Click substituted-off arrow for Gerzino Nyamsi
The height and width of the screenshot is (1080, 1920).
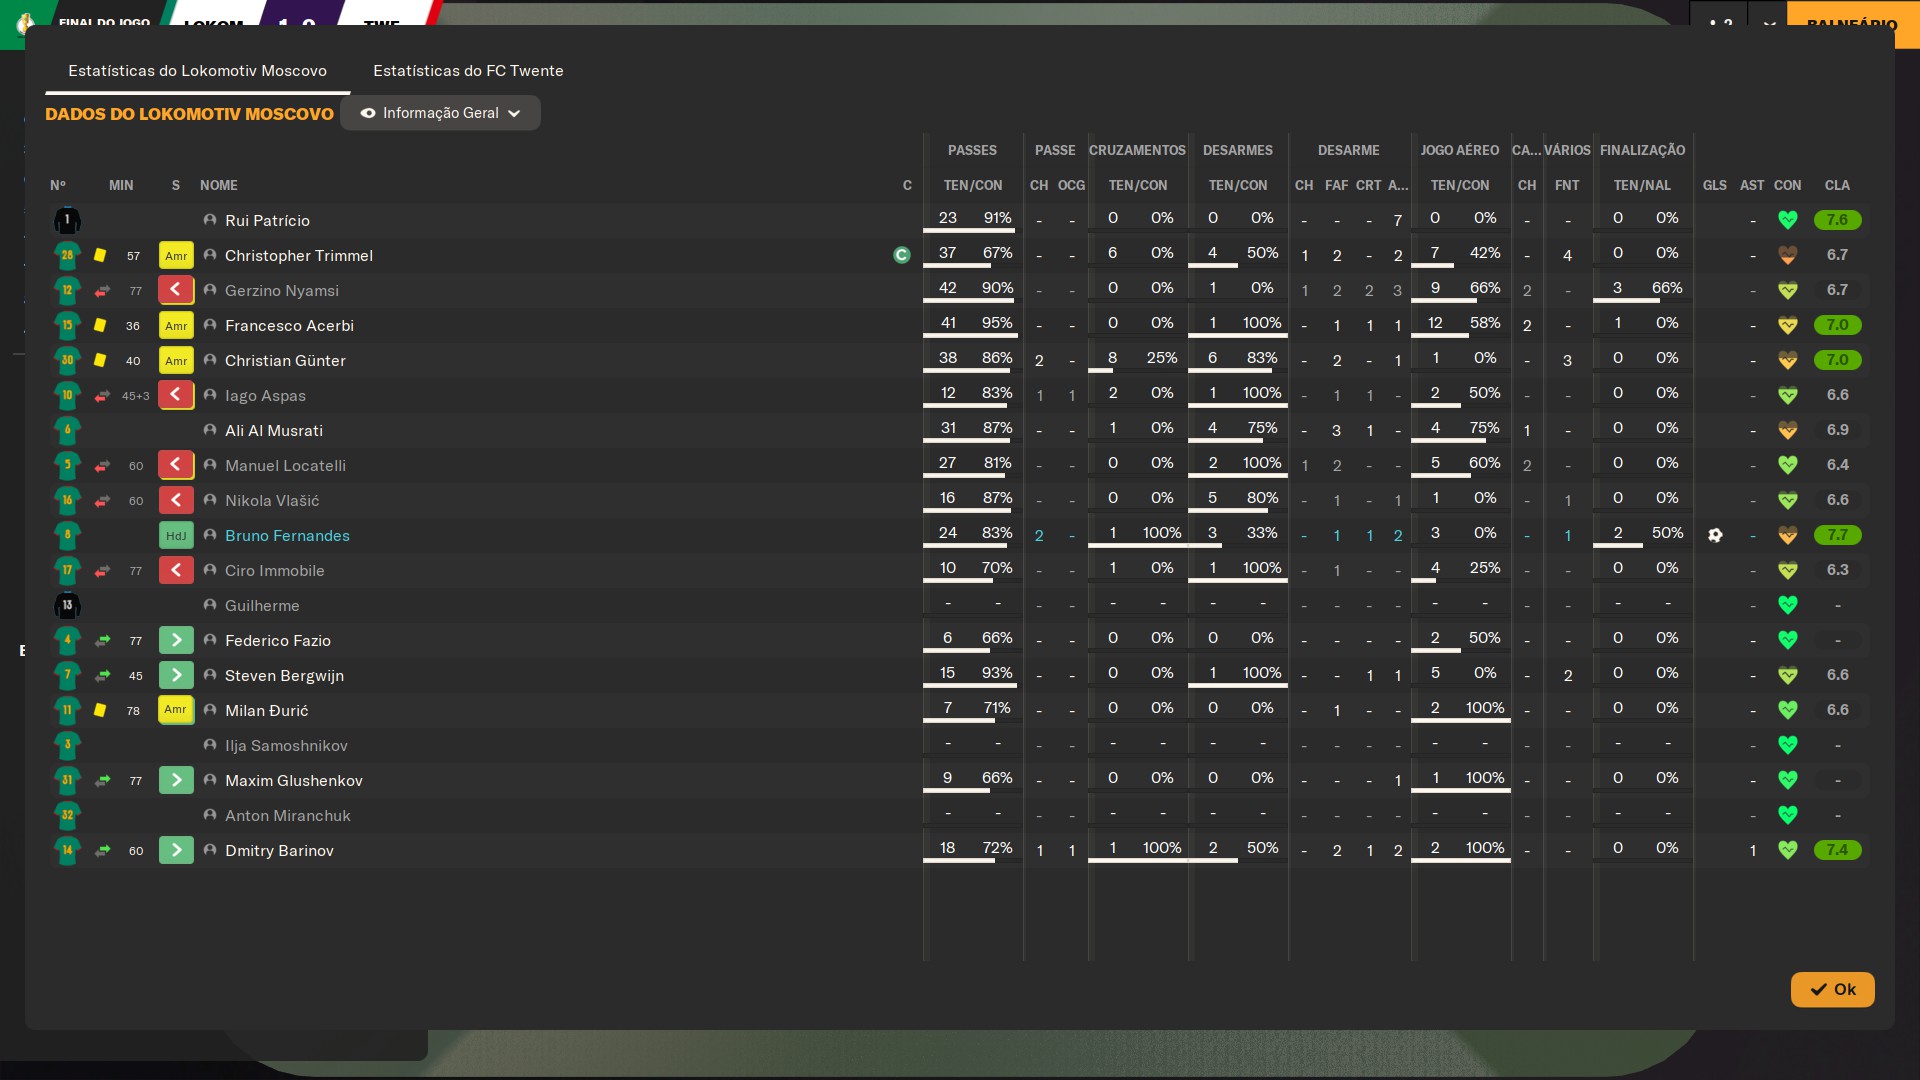pyautogui.click(x=102, y=291)
